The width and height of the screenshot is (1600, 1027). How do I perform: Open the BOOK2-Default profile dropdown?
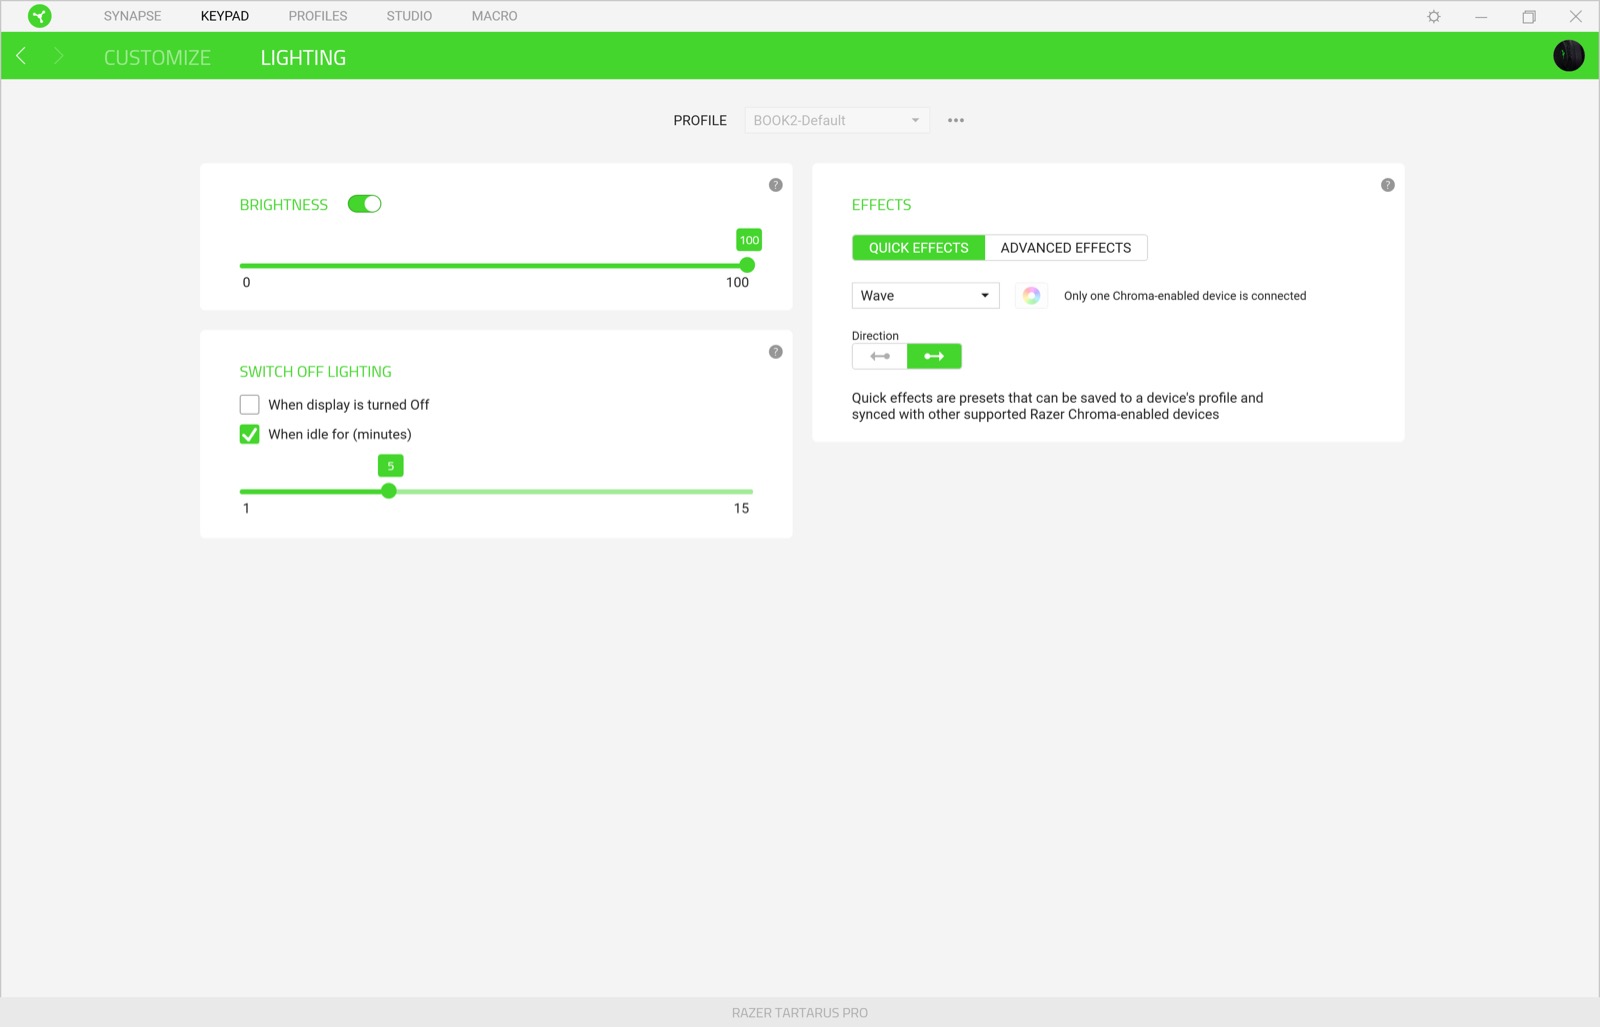point(837,120)
